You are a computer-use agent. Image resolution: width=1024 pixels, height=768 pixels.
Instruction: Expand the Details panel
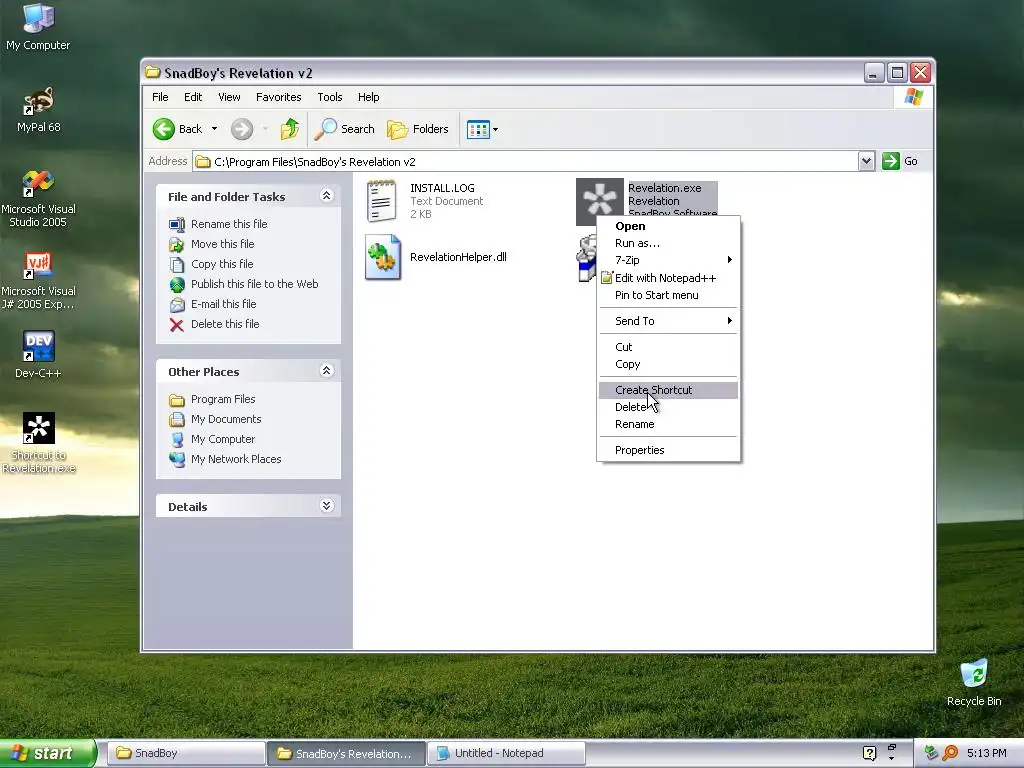327,505
